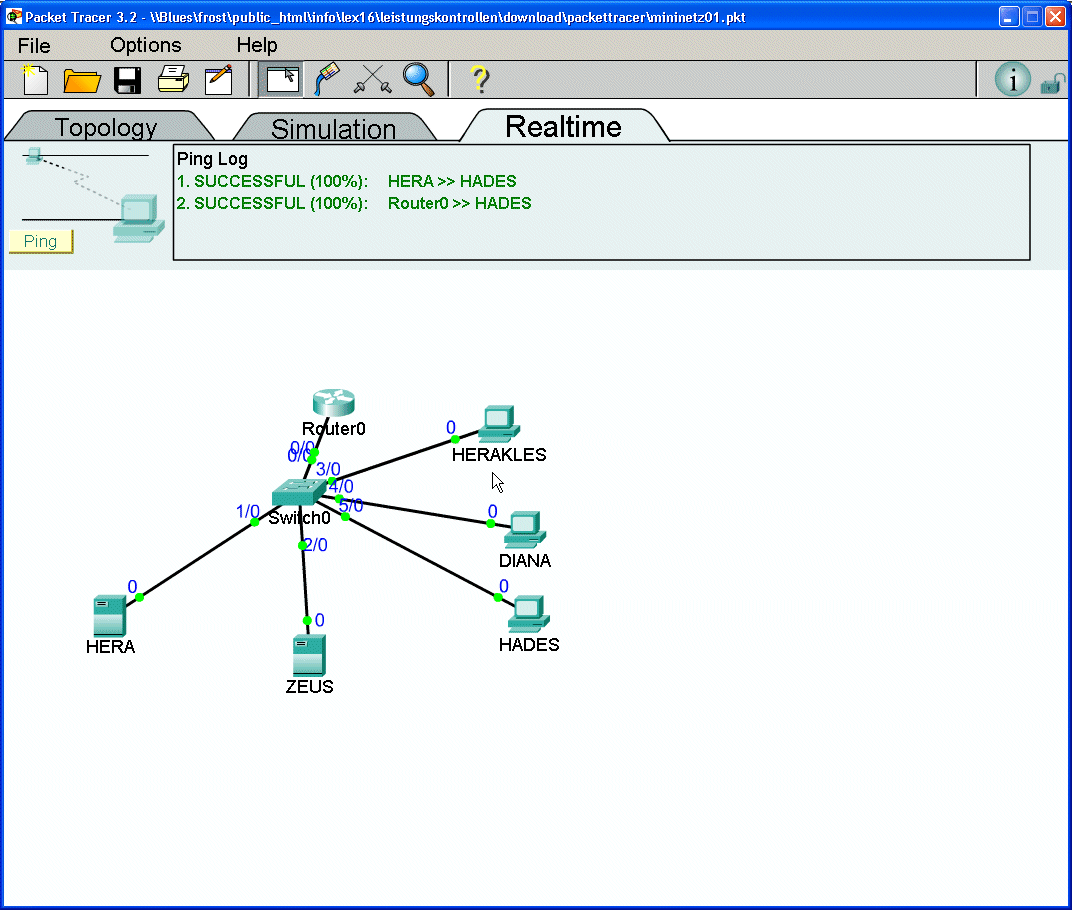Select the HERA server
The height and width of the screenshot is (910, 1072).
[x=109, y=616]
